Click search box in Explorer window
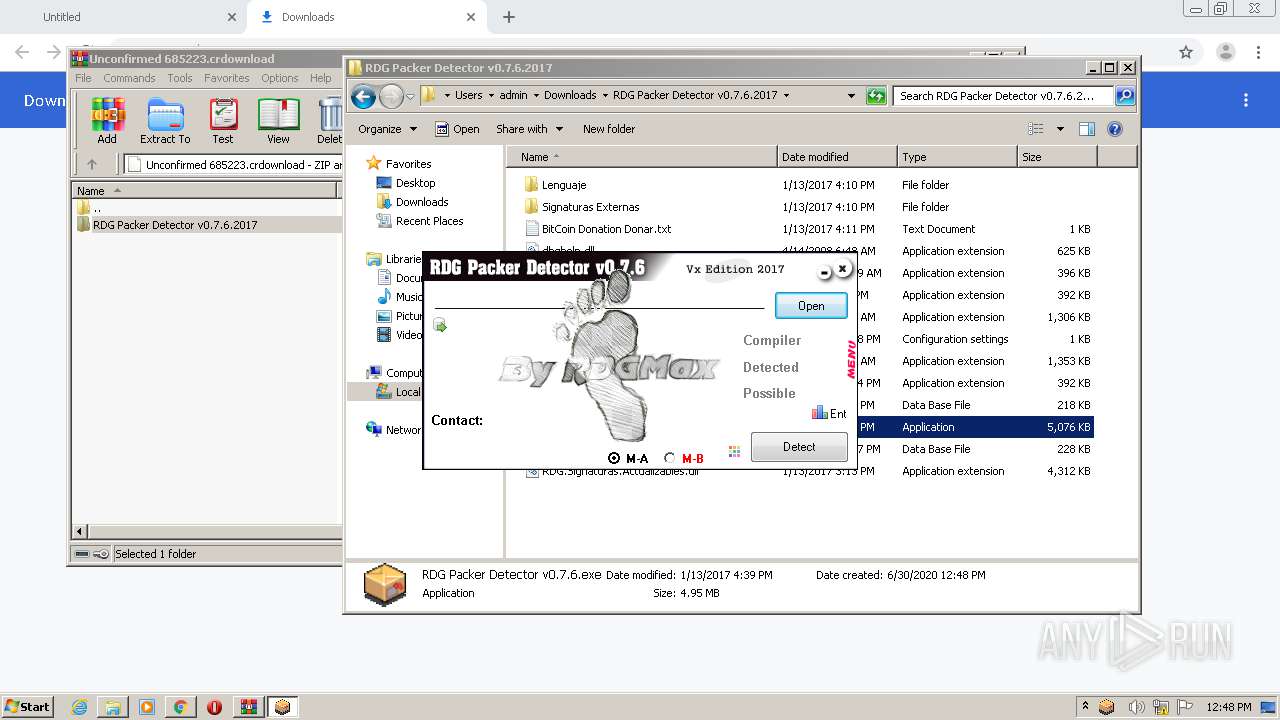 (x=1003, y=96)
